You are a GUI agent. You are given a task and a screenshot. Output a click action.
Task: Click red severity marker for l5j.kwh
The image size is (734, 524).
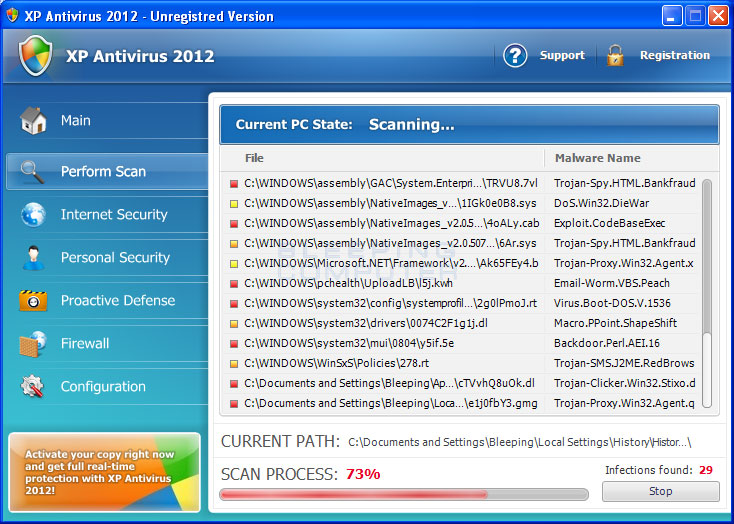click(234, 284)
